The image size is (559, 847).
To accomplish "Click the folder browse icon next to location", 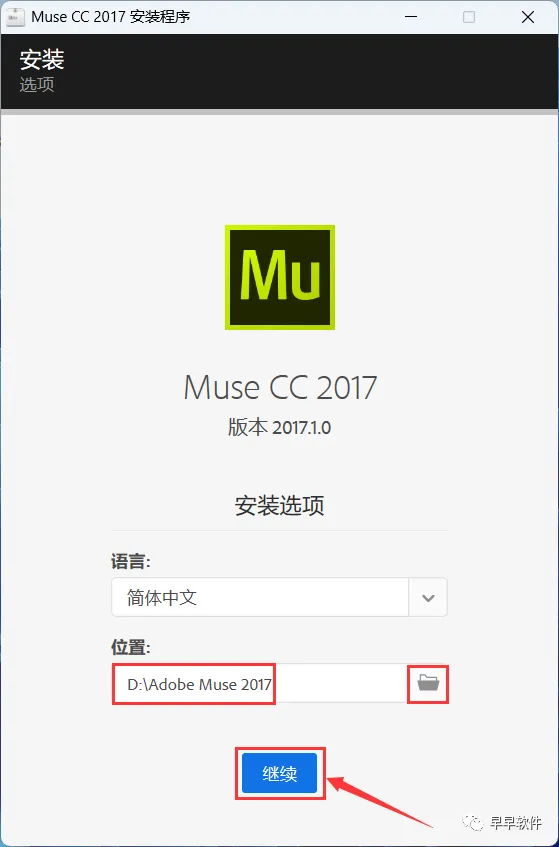I will click(428, 683).
